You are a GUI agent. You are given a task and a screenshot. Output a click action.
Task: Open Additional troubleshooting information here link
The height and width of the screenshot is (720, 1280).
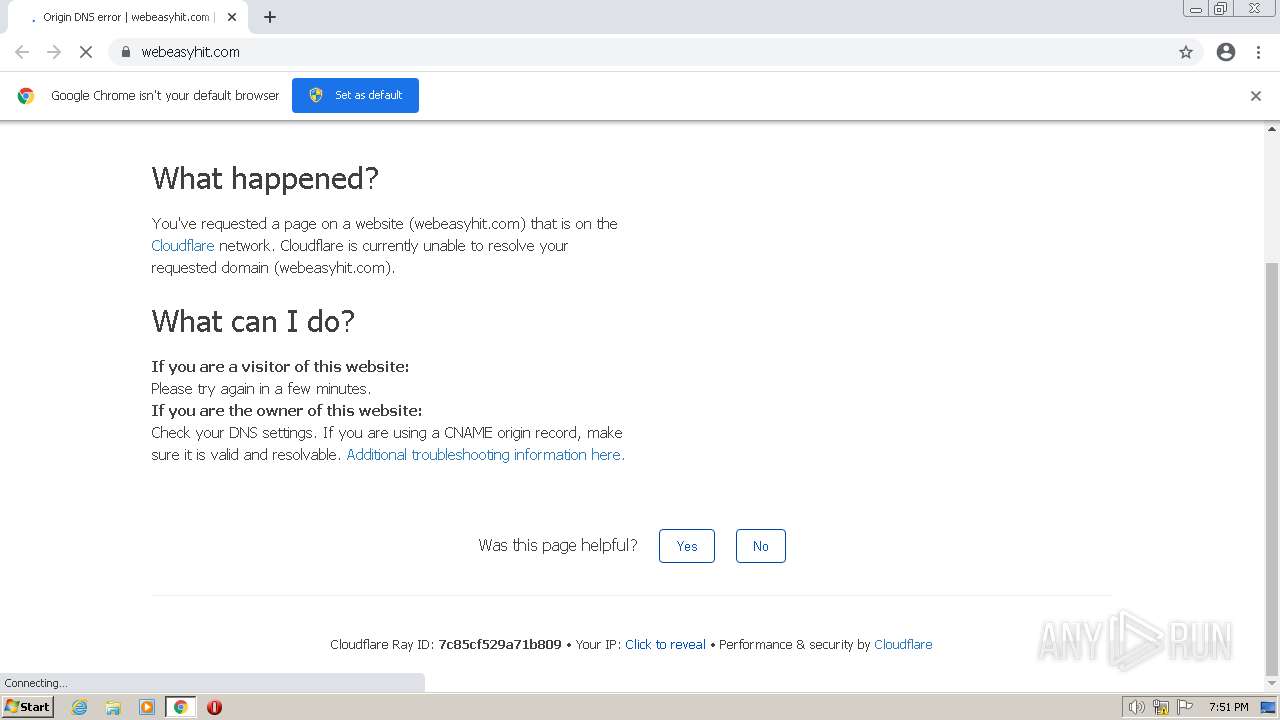[485, 454]
